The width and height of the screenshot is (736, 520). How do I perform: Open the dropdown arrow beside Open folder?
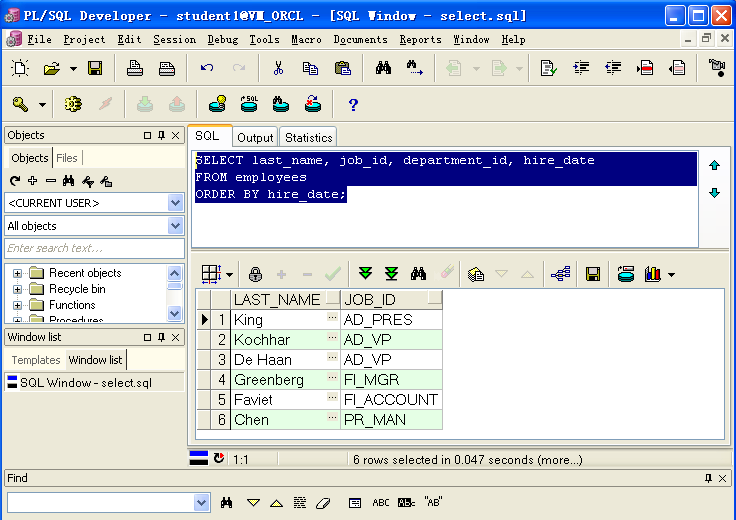pyautogui.click(x=73, y=69)
